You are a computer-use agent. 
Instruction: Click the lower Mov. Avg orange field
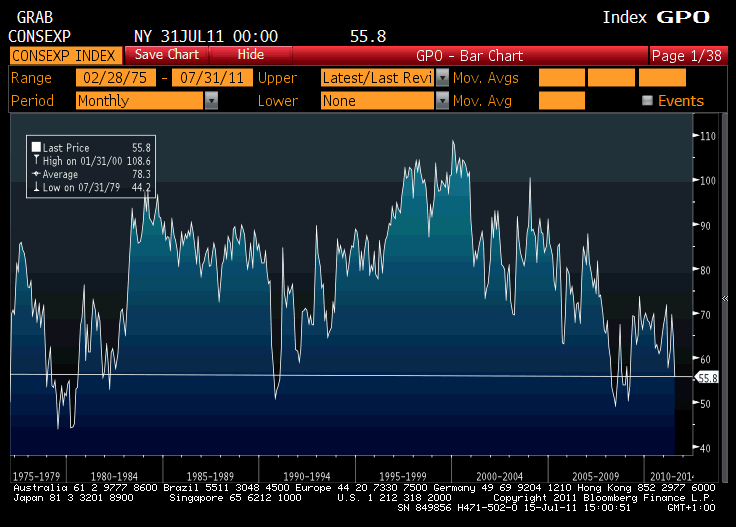pyautogui.click(x=561, y=101)
